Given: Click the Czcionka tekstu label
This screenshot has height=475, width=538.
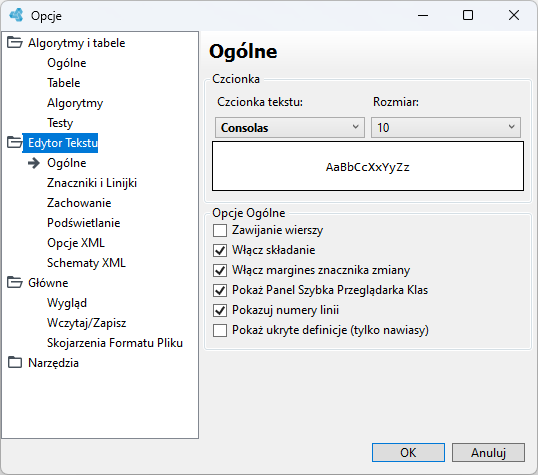Looking at the screenshot, I should (x=260, y=102).
